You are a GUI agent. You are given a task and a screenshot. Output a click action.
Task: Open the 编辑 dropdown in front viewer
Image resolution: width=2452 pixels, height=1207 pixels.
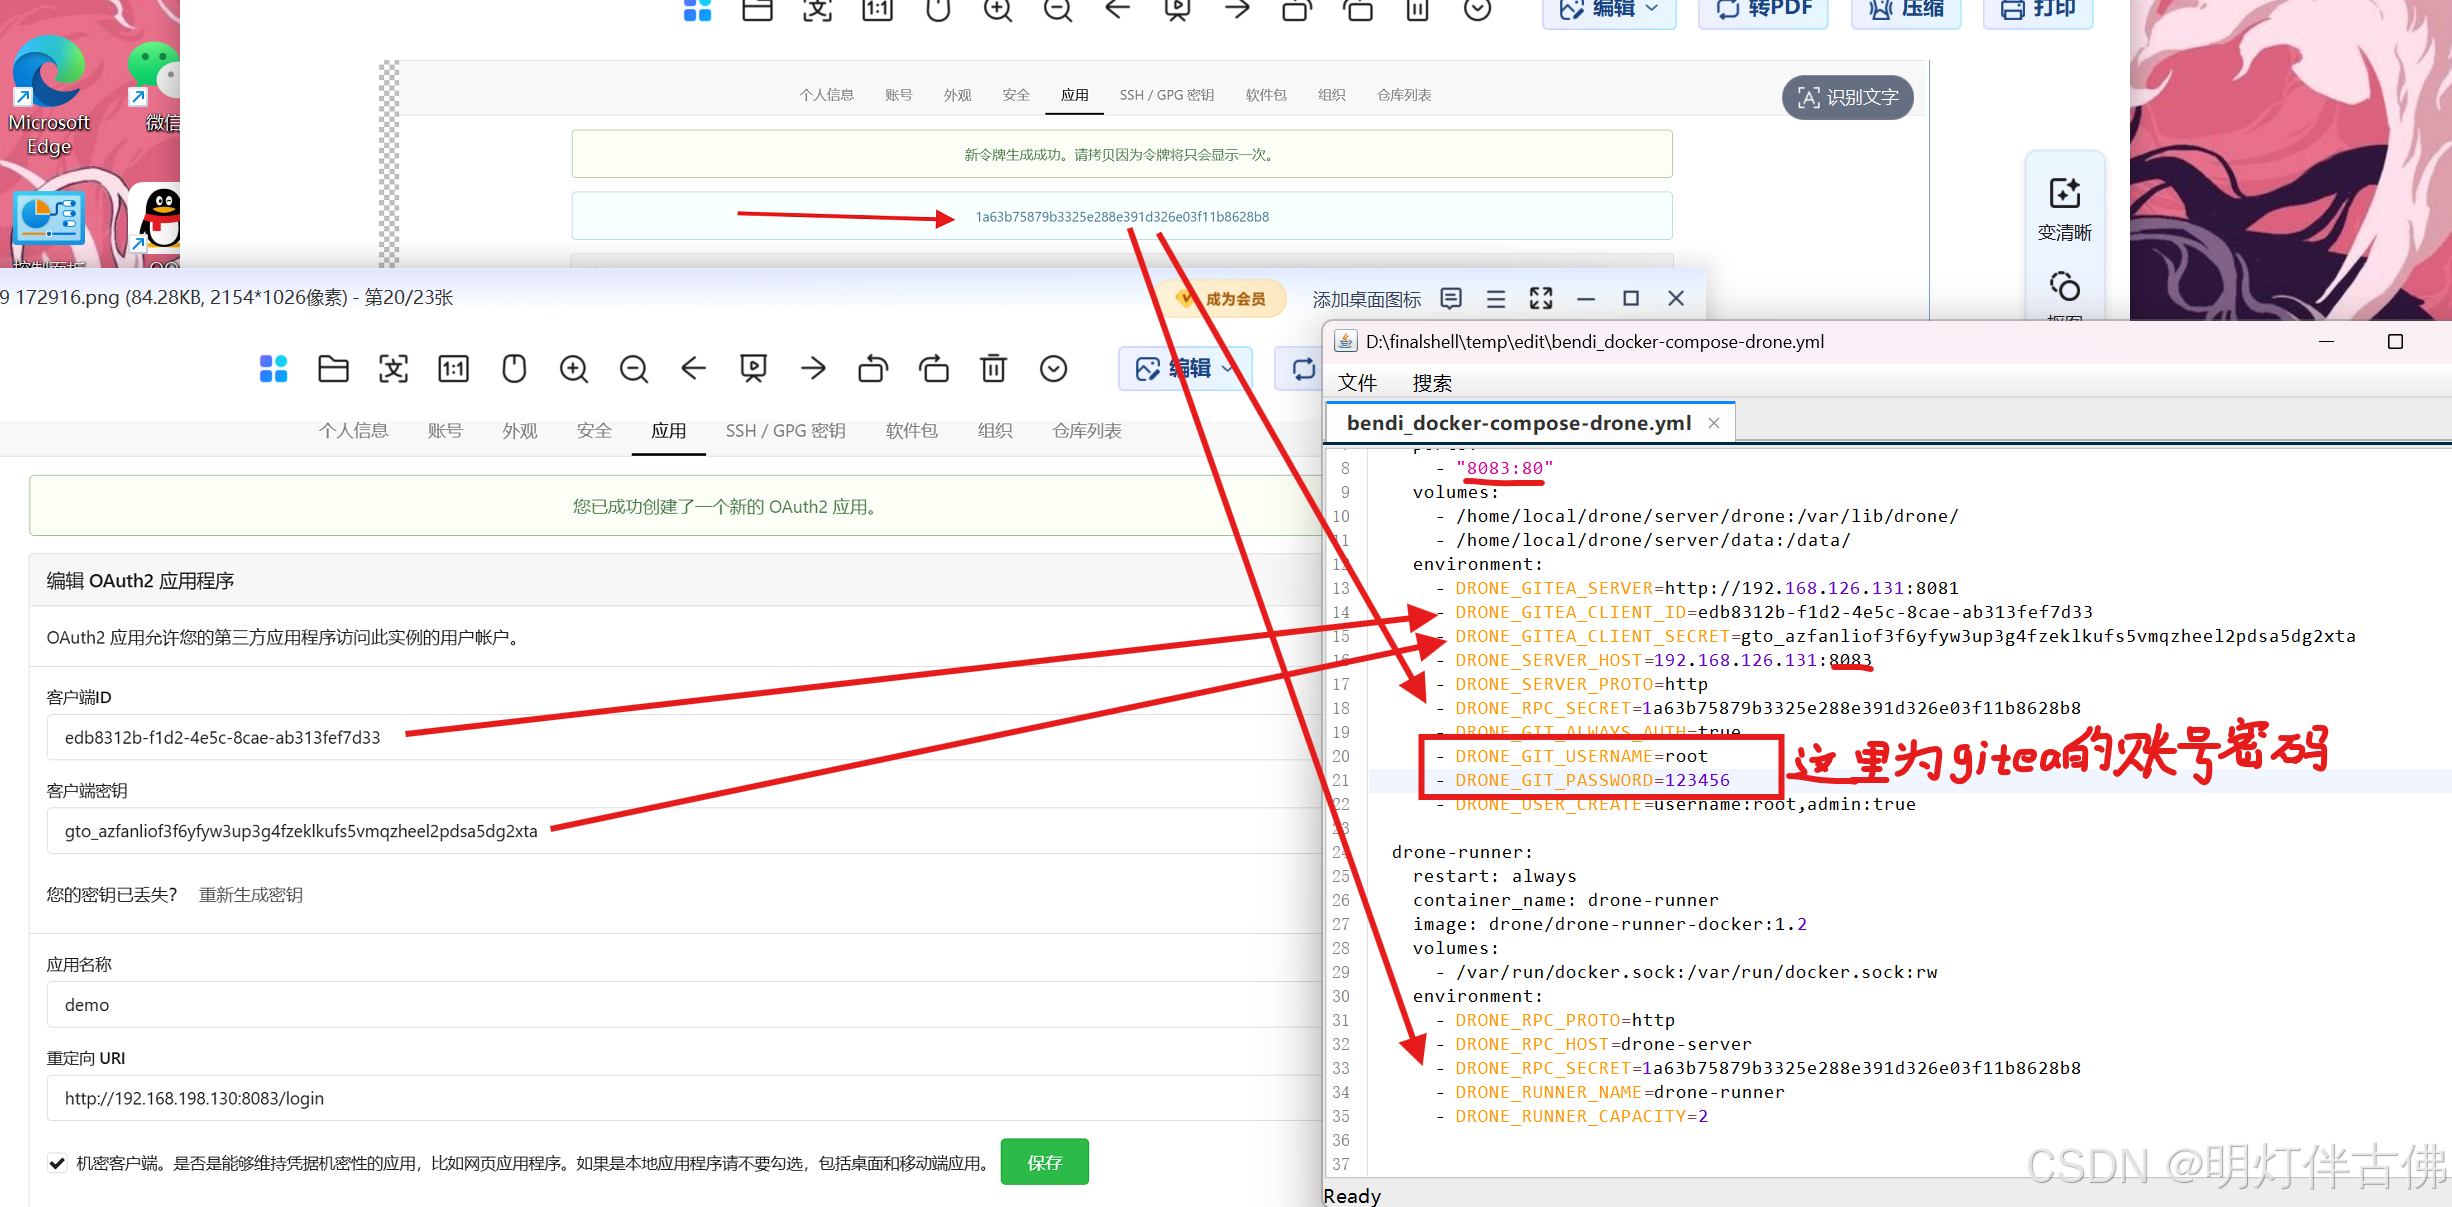tap(1184, 369)
